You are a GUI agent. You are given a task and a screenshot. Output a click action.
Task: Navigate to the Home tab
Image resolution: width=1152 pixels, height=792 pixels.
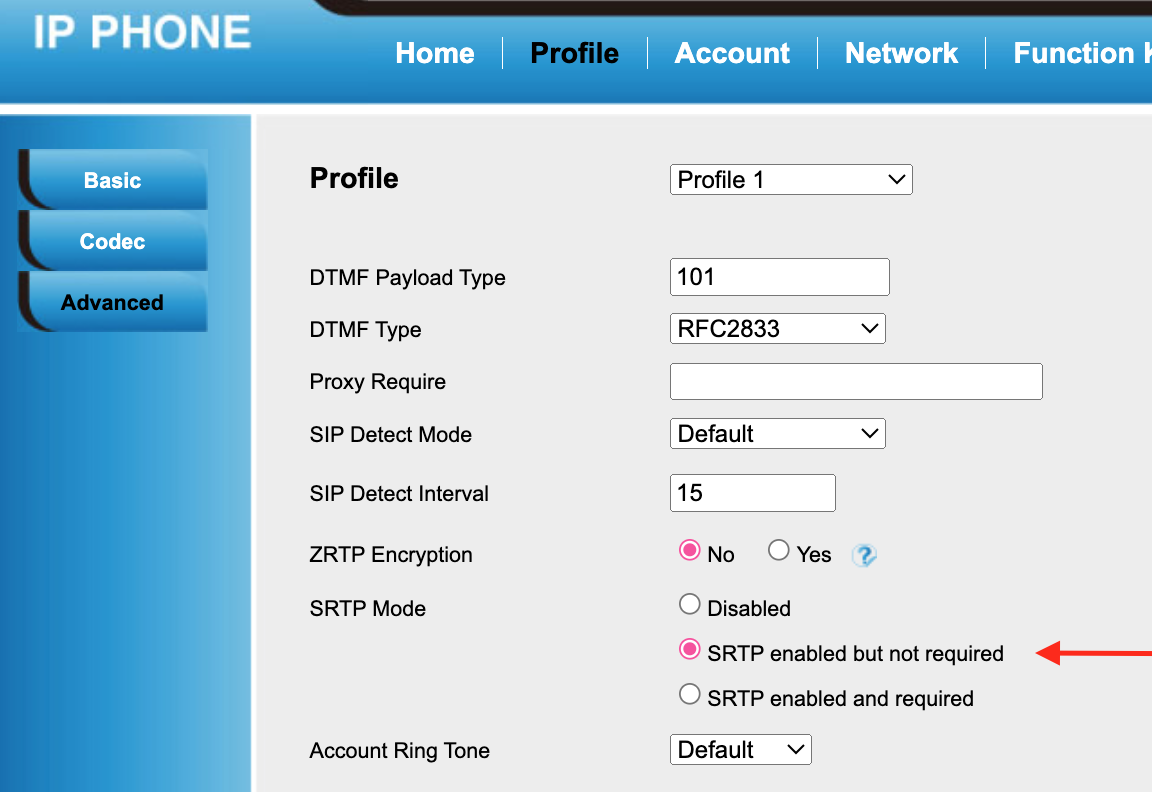click(434, 53)
